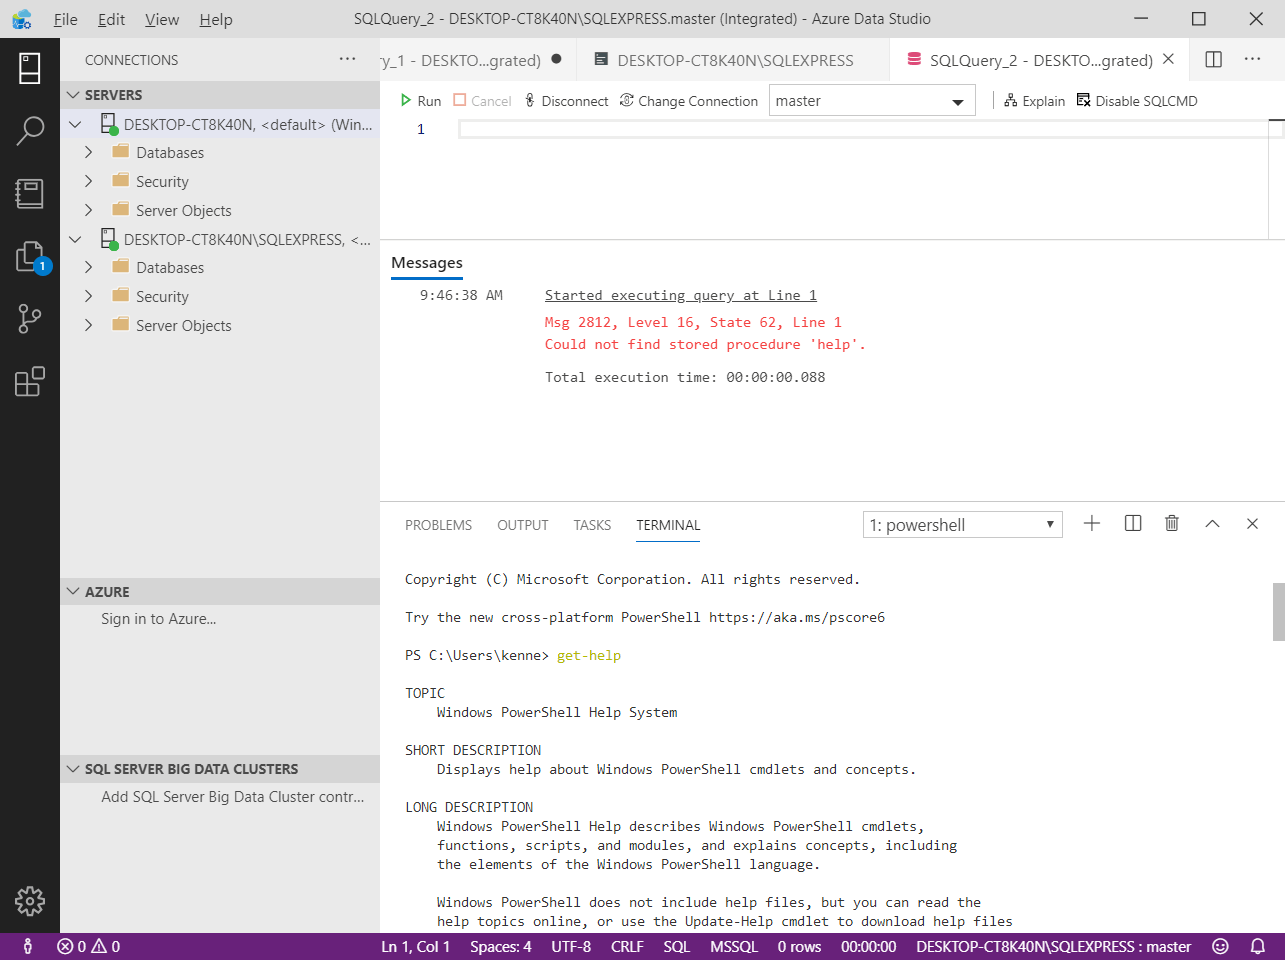This screenshot has width=1285, height=960.
Task: Click Started executing query at Line 1
Action: tap(681, 295)
